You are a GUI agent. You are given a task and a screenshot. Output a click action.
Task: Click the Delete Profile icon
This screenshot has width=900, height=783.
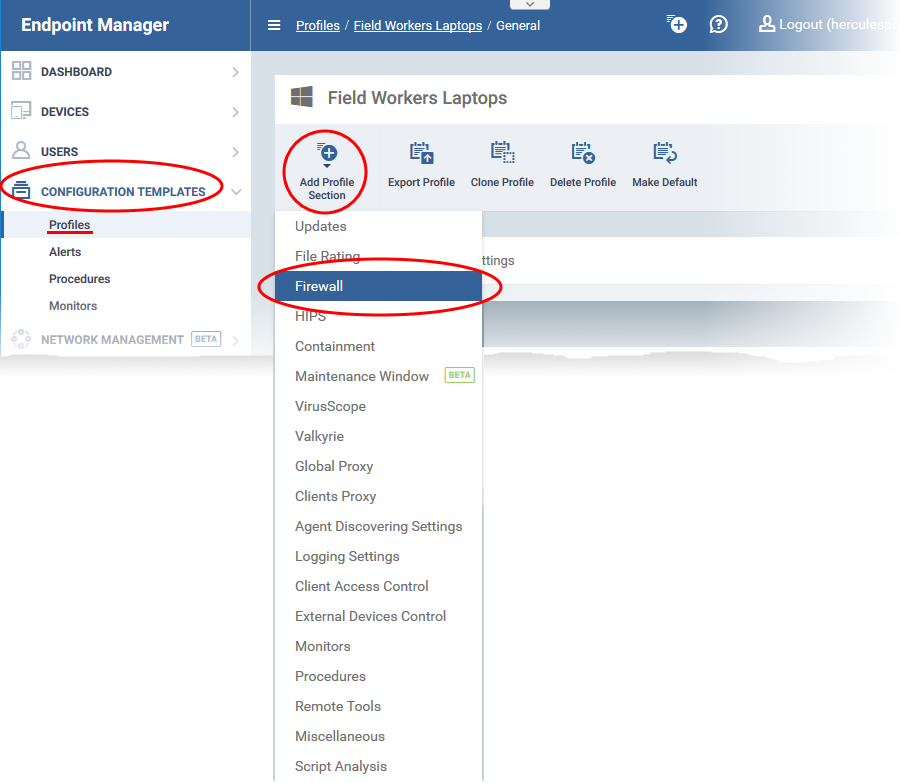[x=583, y=153]
